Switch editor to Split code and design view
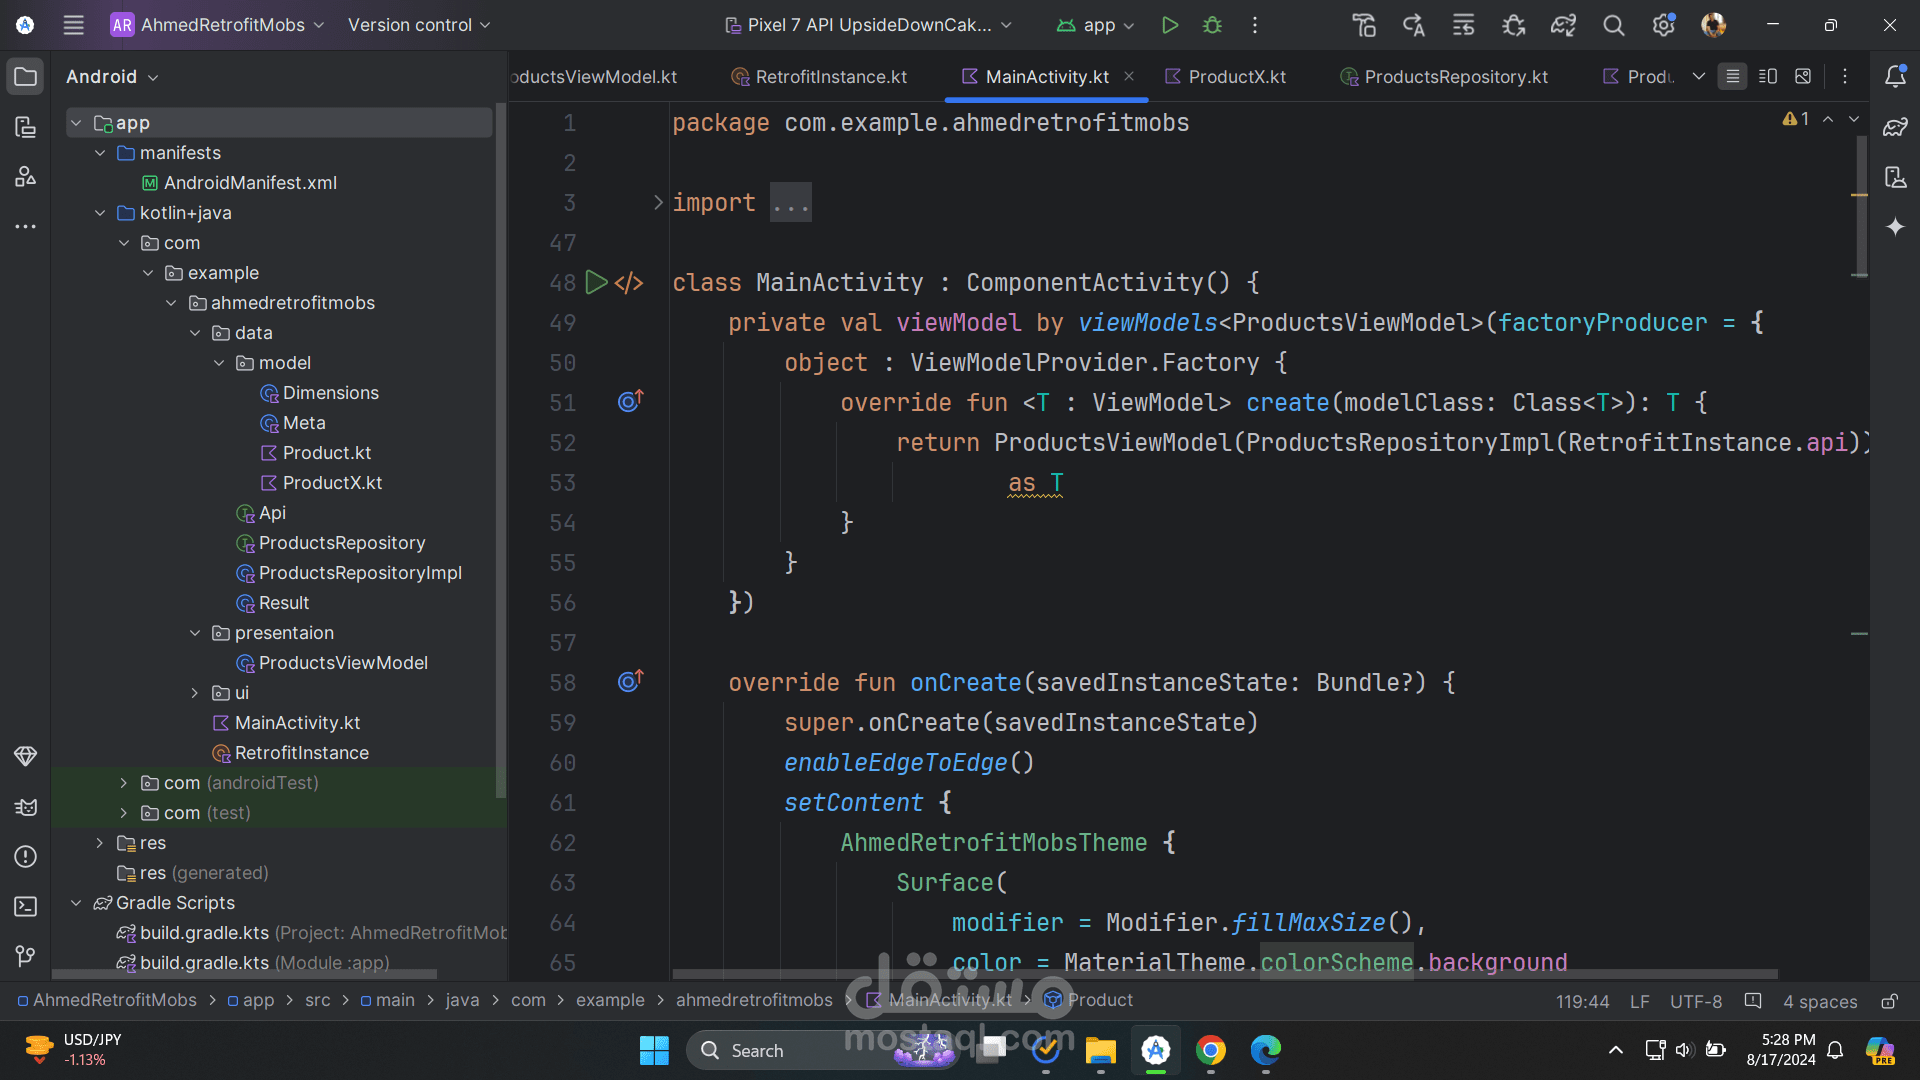1920x1080 pixels. 1768,77
